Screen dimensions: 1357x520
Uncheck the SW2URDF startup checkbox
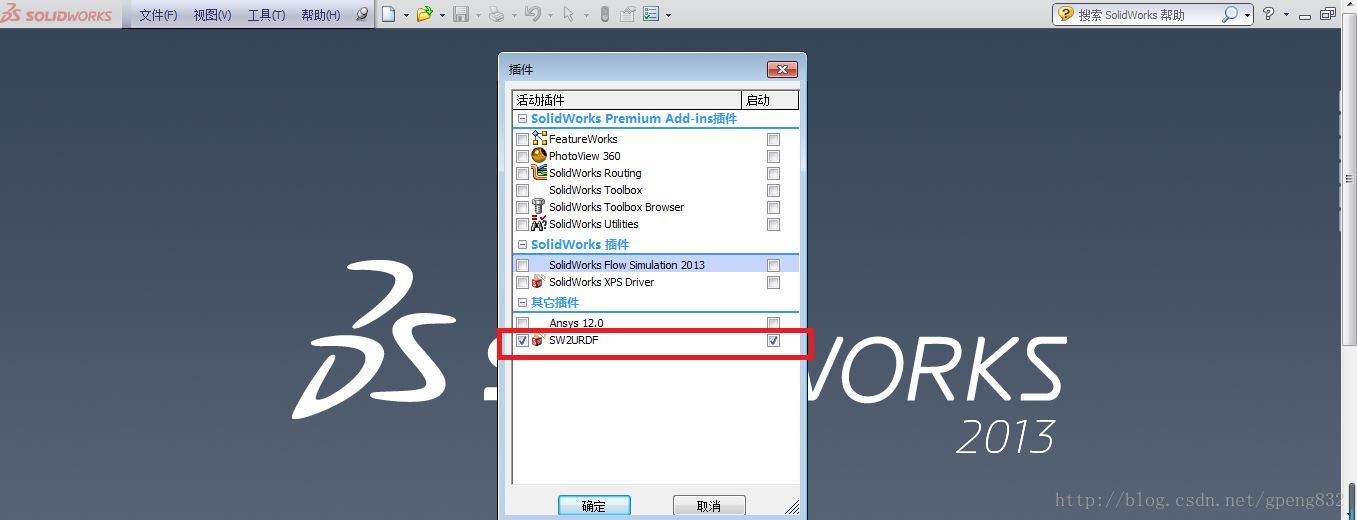point(773,341)
